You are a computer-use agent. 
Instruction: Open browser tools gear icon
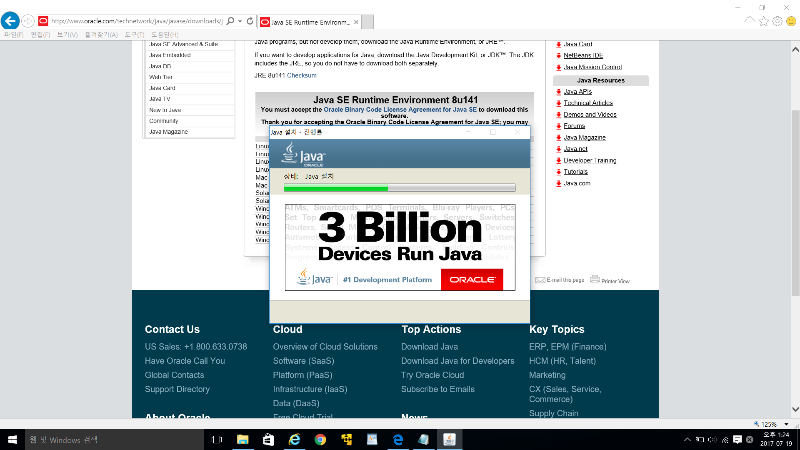point(777,21)
